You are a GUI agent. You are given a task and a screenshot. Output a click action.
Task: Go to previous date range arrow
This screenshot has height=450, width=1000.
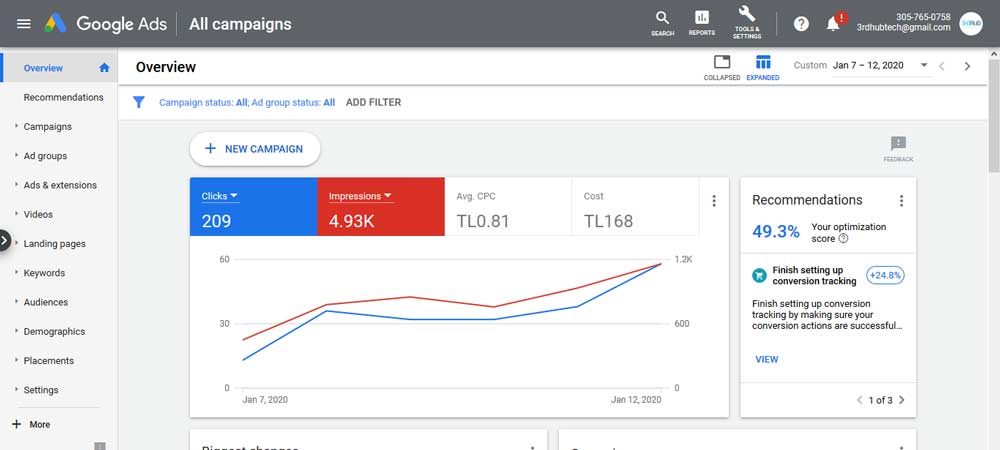point(941,66)
